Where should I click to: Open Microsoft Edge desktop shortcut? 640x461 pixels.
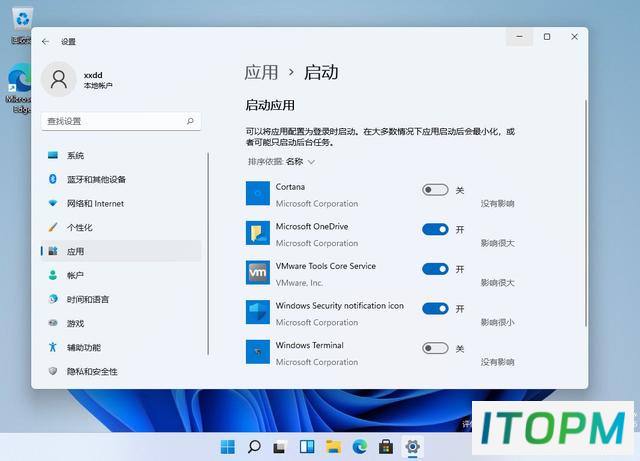19,89
